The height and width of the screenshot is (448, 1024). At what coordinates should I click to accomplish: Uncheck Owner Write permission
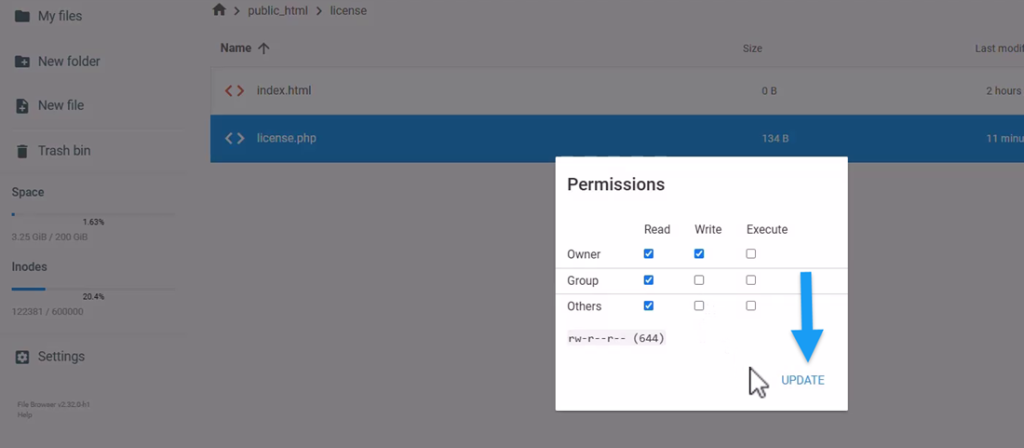tap(699, 253)
